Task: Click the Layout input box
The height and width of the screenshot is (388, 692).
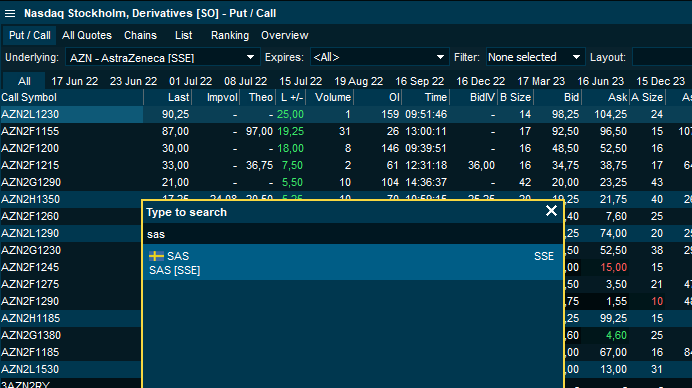Action: [x=662, y=57]
